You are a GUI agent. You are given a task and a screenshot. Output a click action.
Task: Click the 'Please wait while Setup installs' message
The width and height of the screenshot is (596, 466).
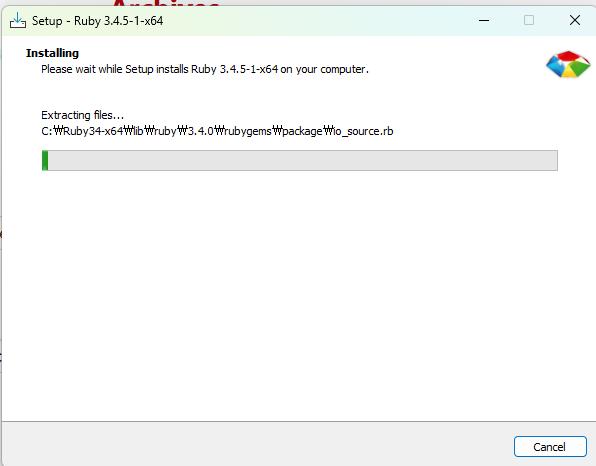[116, 69]
